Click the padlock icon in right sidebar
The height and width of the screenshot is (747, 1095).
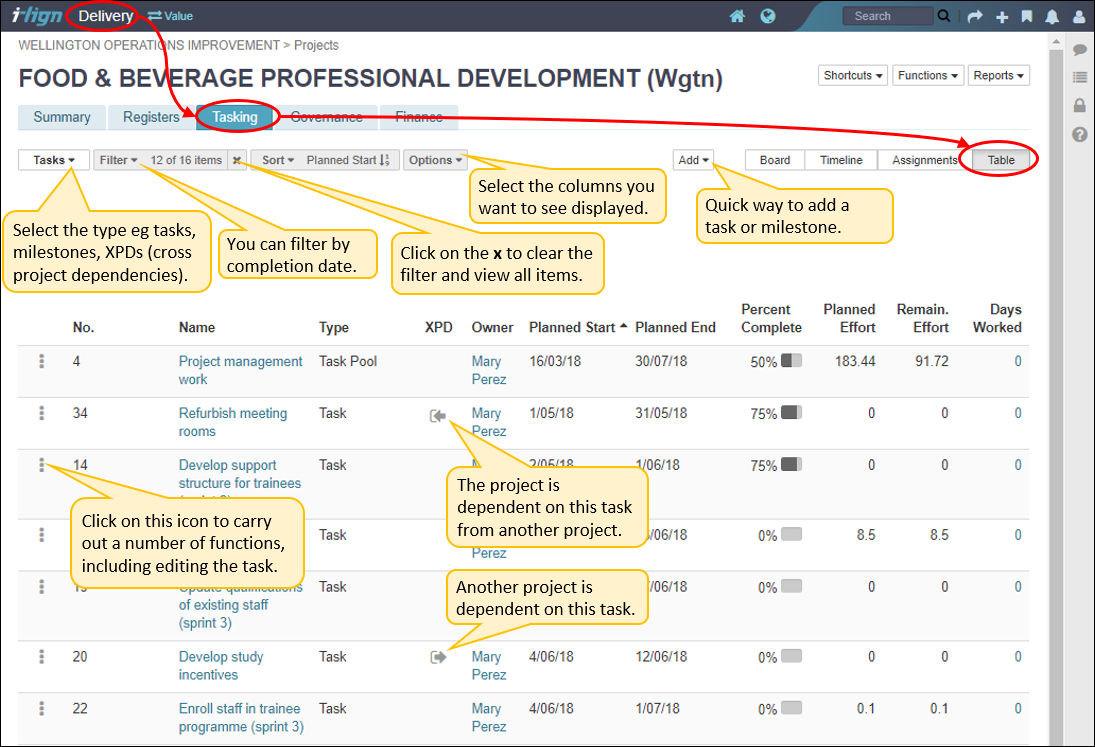click(1080, 105)
